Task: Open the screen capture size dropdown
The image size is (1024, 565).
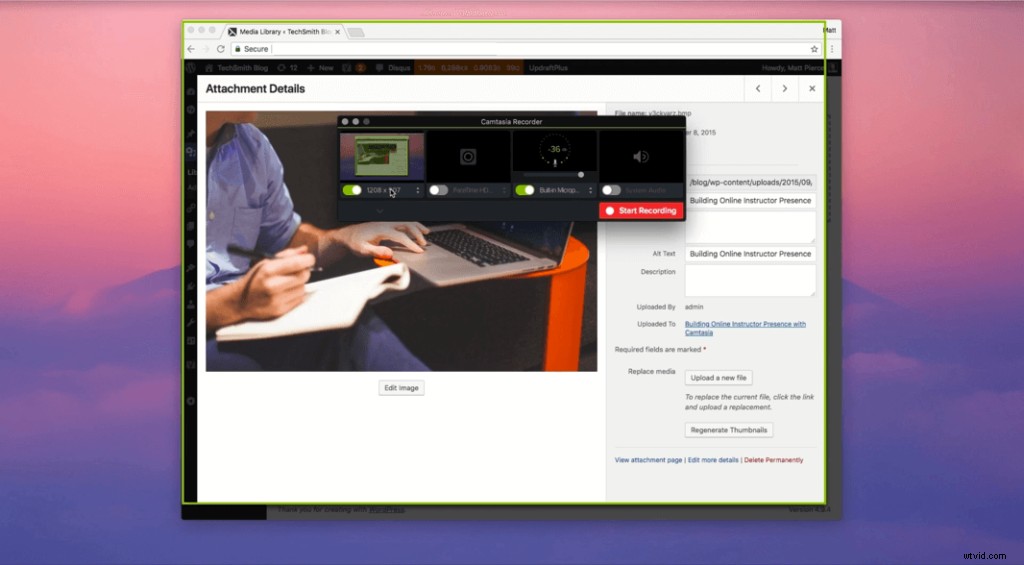Action: tap(417, 190)
